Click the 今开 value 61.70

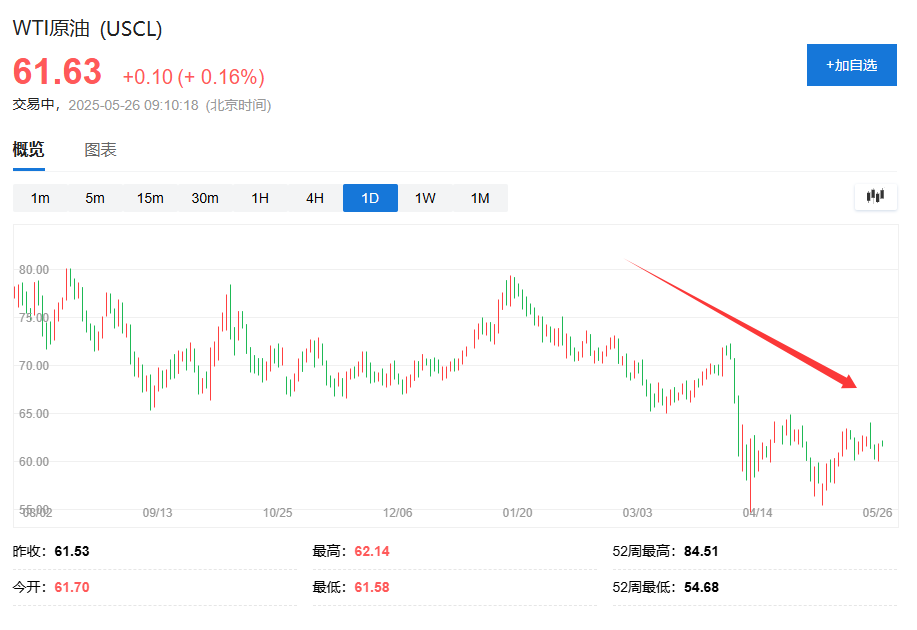point(72,587)
